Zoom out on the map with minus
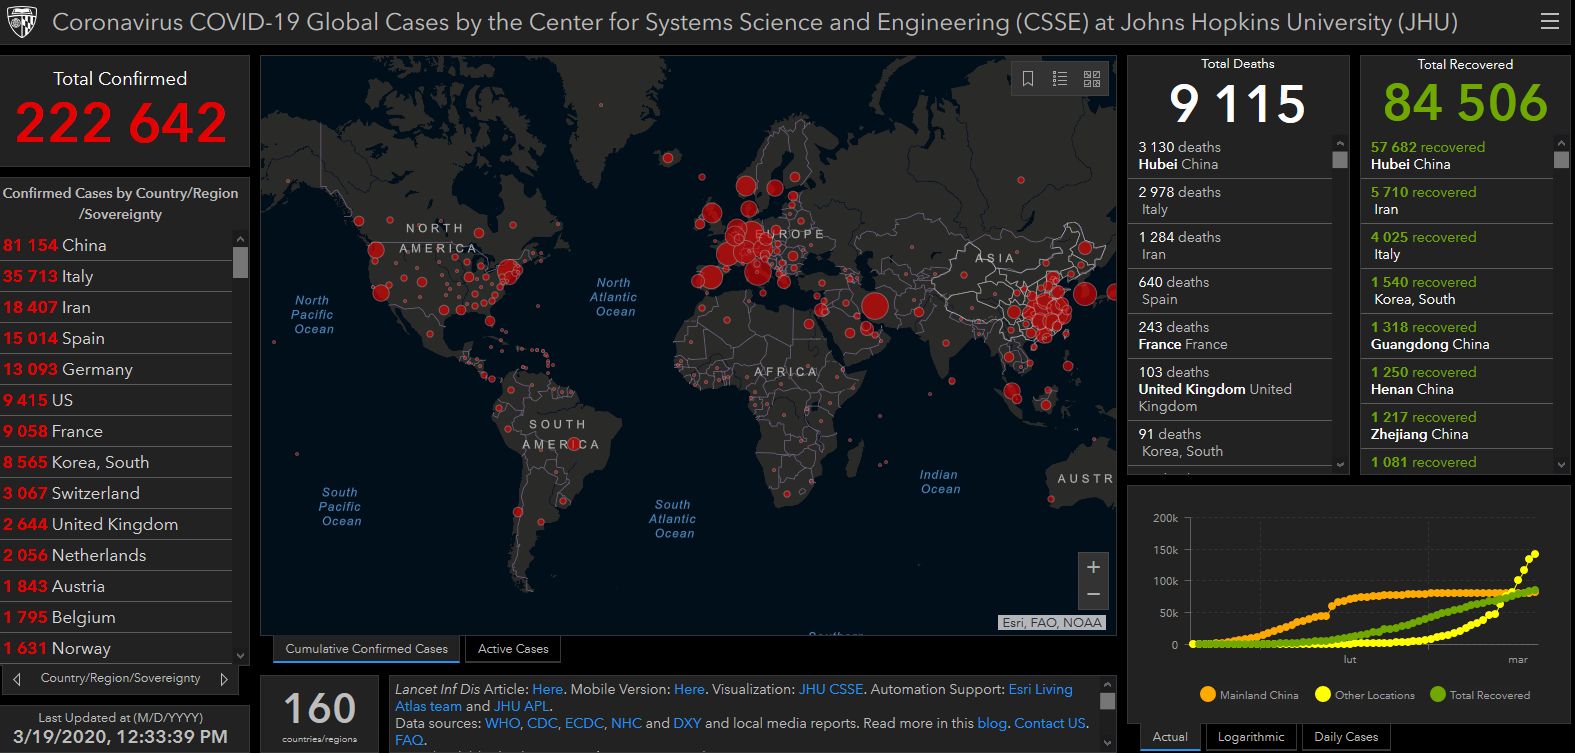Viewport: 1575px width, 753px height. point(1093,594)
